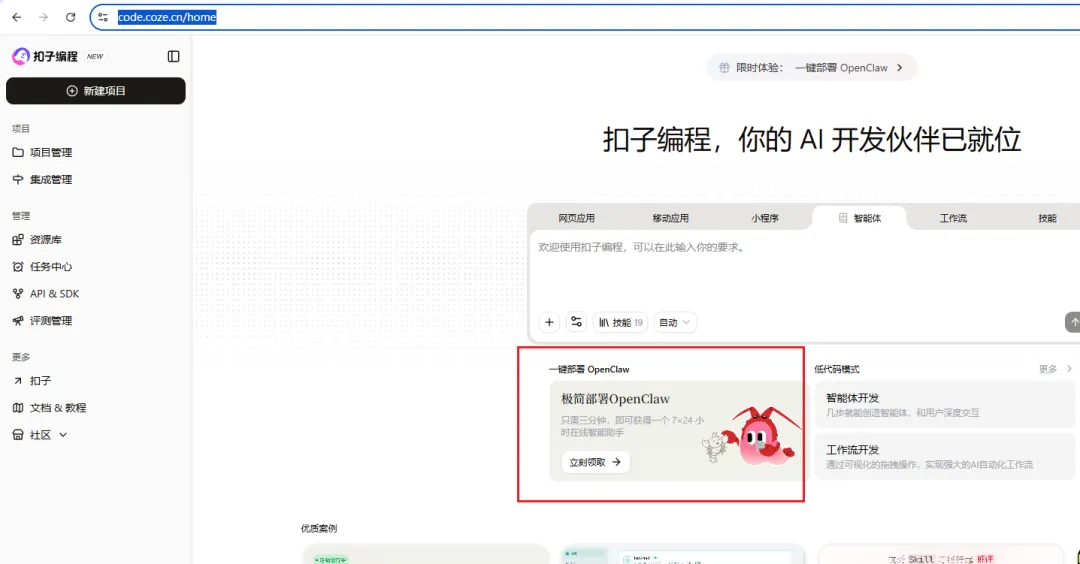Click the 扣子编程 logo
Viewport: 1080px width, 564px height.
coord(45,56)
